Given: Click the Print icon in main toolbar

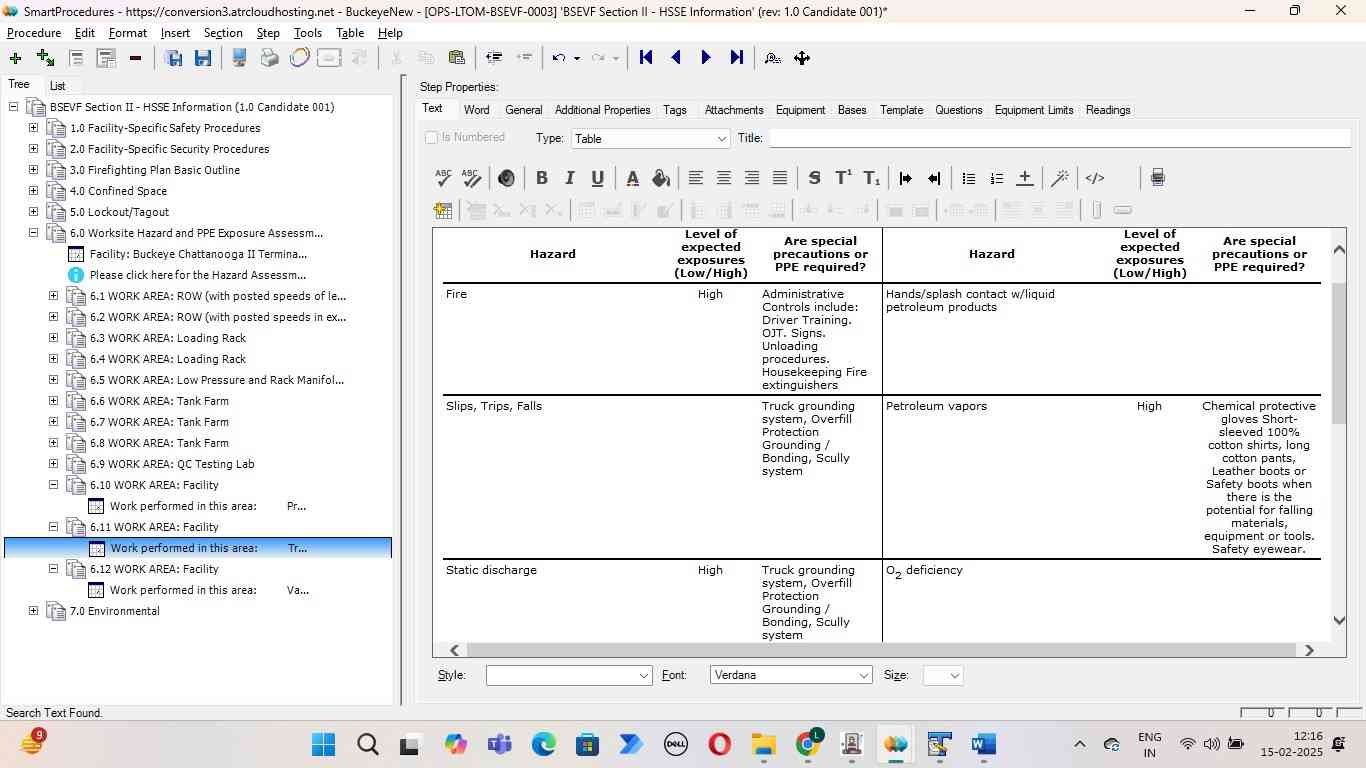Looking at the screenshot, I should click(x=269, y=58).
